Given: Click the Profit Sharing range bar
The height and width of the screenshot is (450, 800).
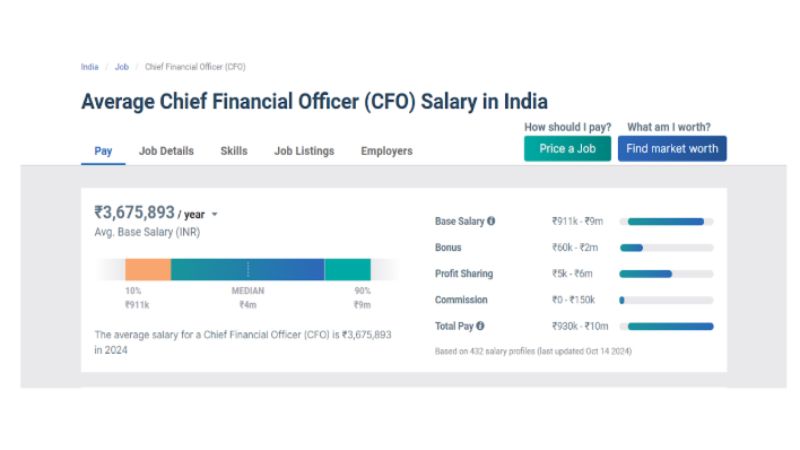Looking at the screenshot, I should (x=666, y=273).
